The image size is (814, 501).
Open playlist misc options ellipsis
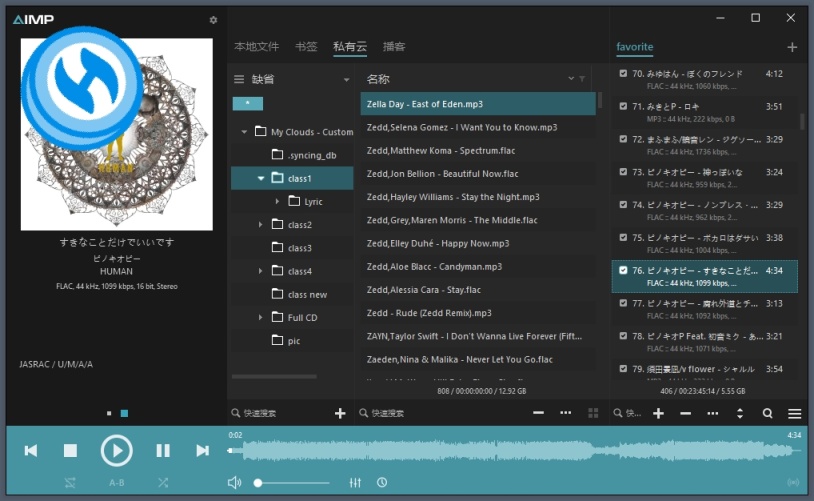(x=713, y=413)
